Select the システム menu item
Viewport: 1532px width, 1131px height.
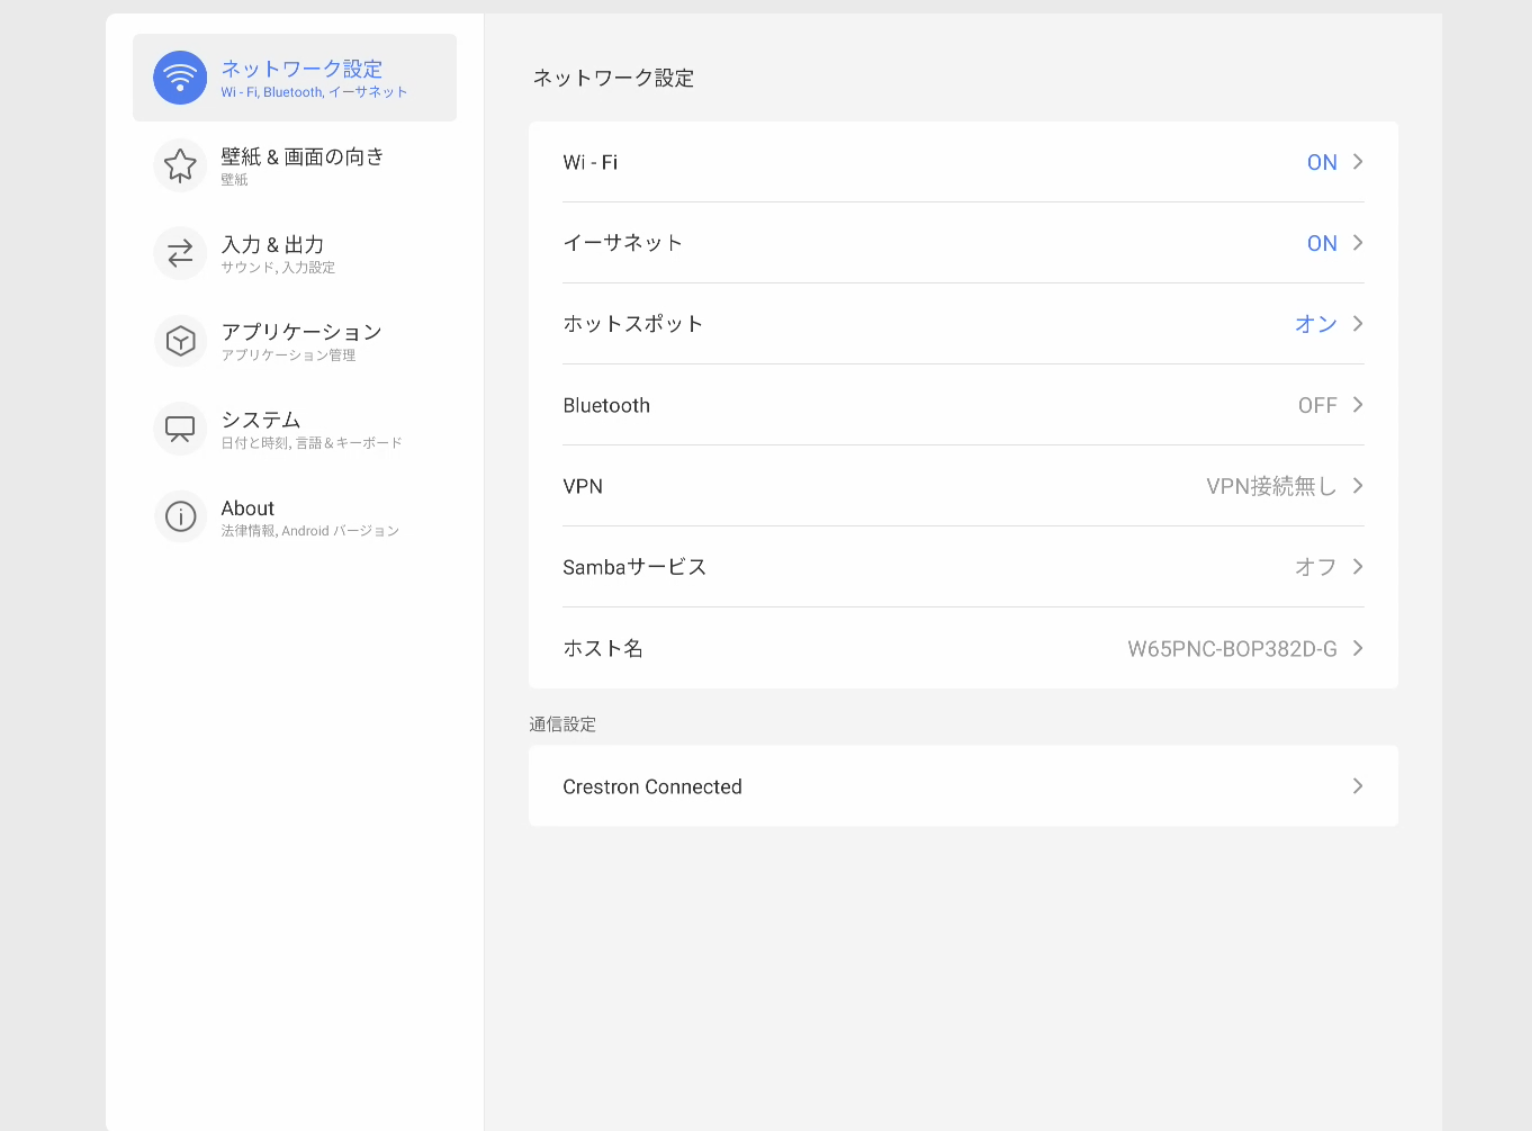[x=261, y=420]
